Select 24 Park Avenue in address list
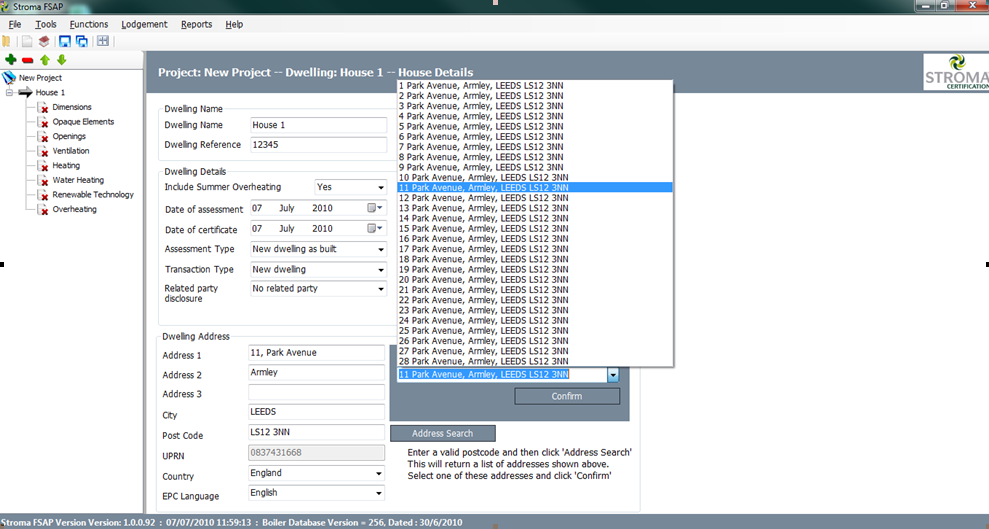The width and height of the screenshot is (989, 529). 535,320
